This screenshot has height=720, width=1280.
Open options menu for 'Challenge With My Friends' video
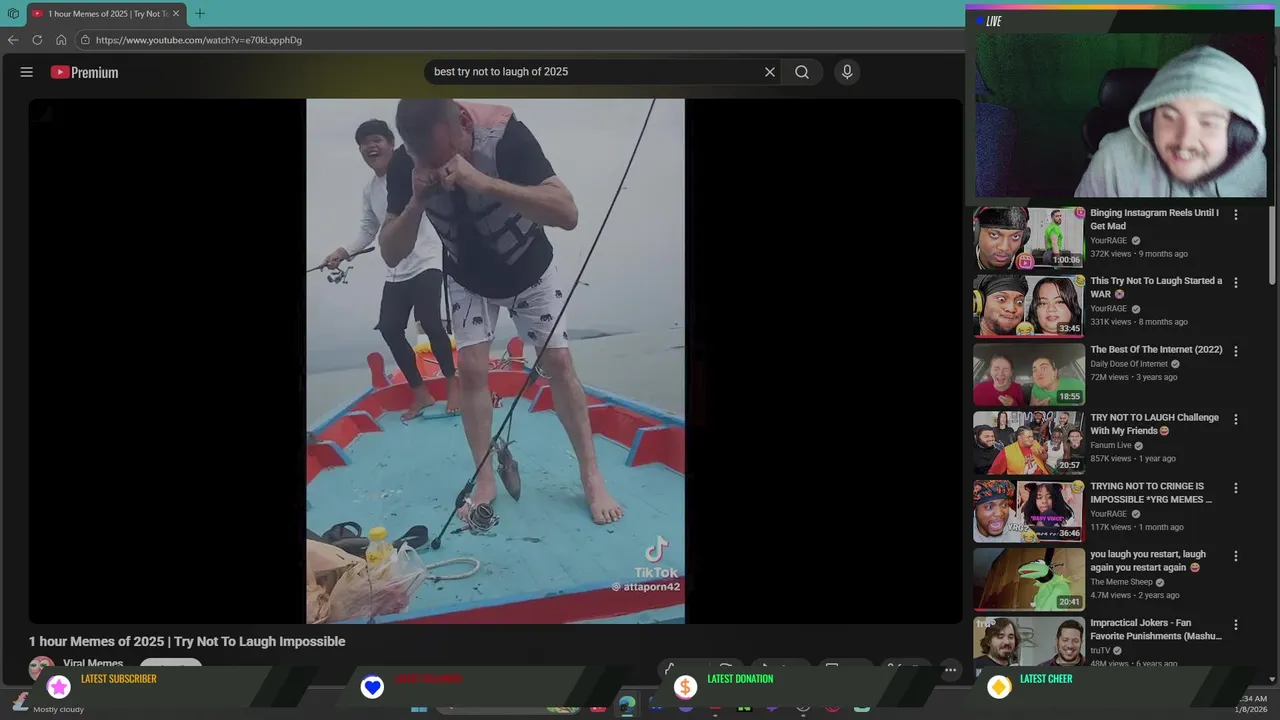[1236, 419]
